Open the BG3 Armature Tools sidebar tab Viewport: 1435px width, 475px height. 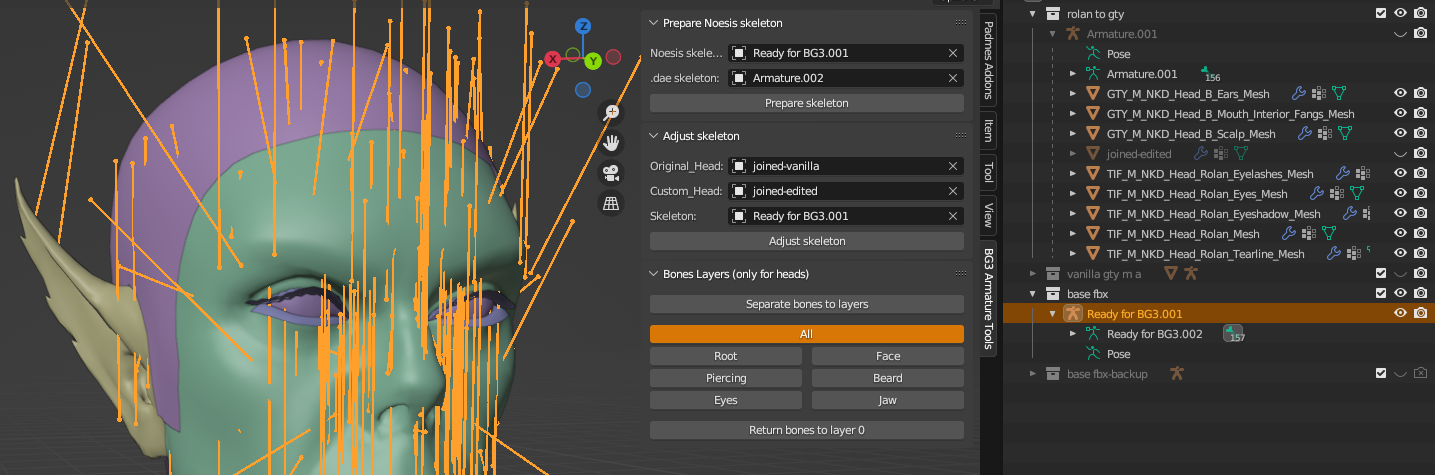pos(988,296)
